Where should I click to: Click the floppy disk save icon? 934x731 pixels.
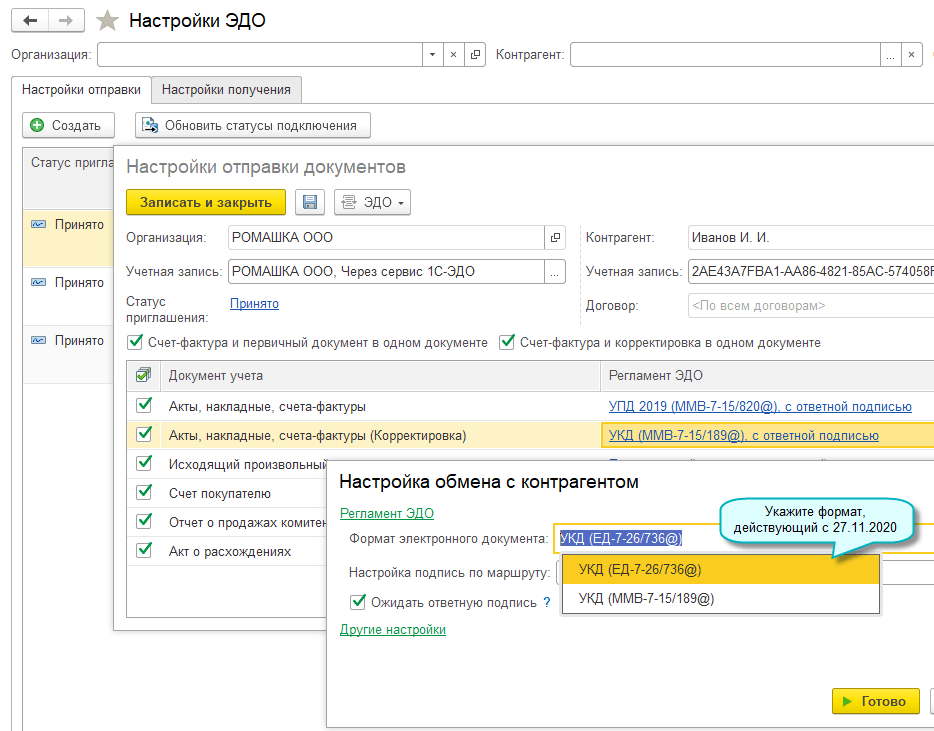pyautogui.click(x=310, y=202)
